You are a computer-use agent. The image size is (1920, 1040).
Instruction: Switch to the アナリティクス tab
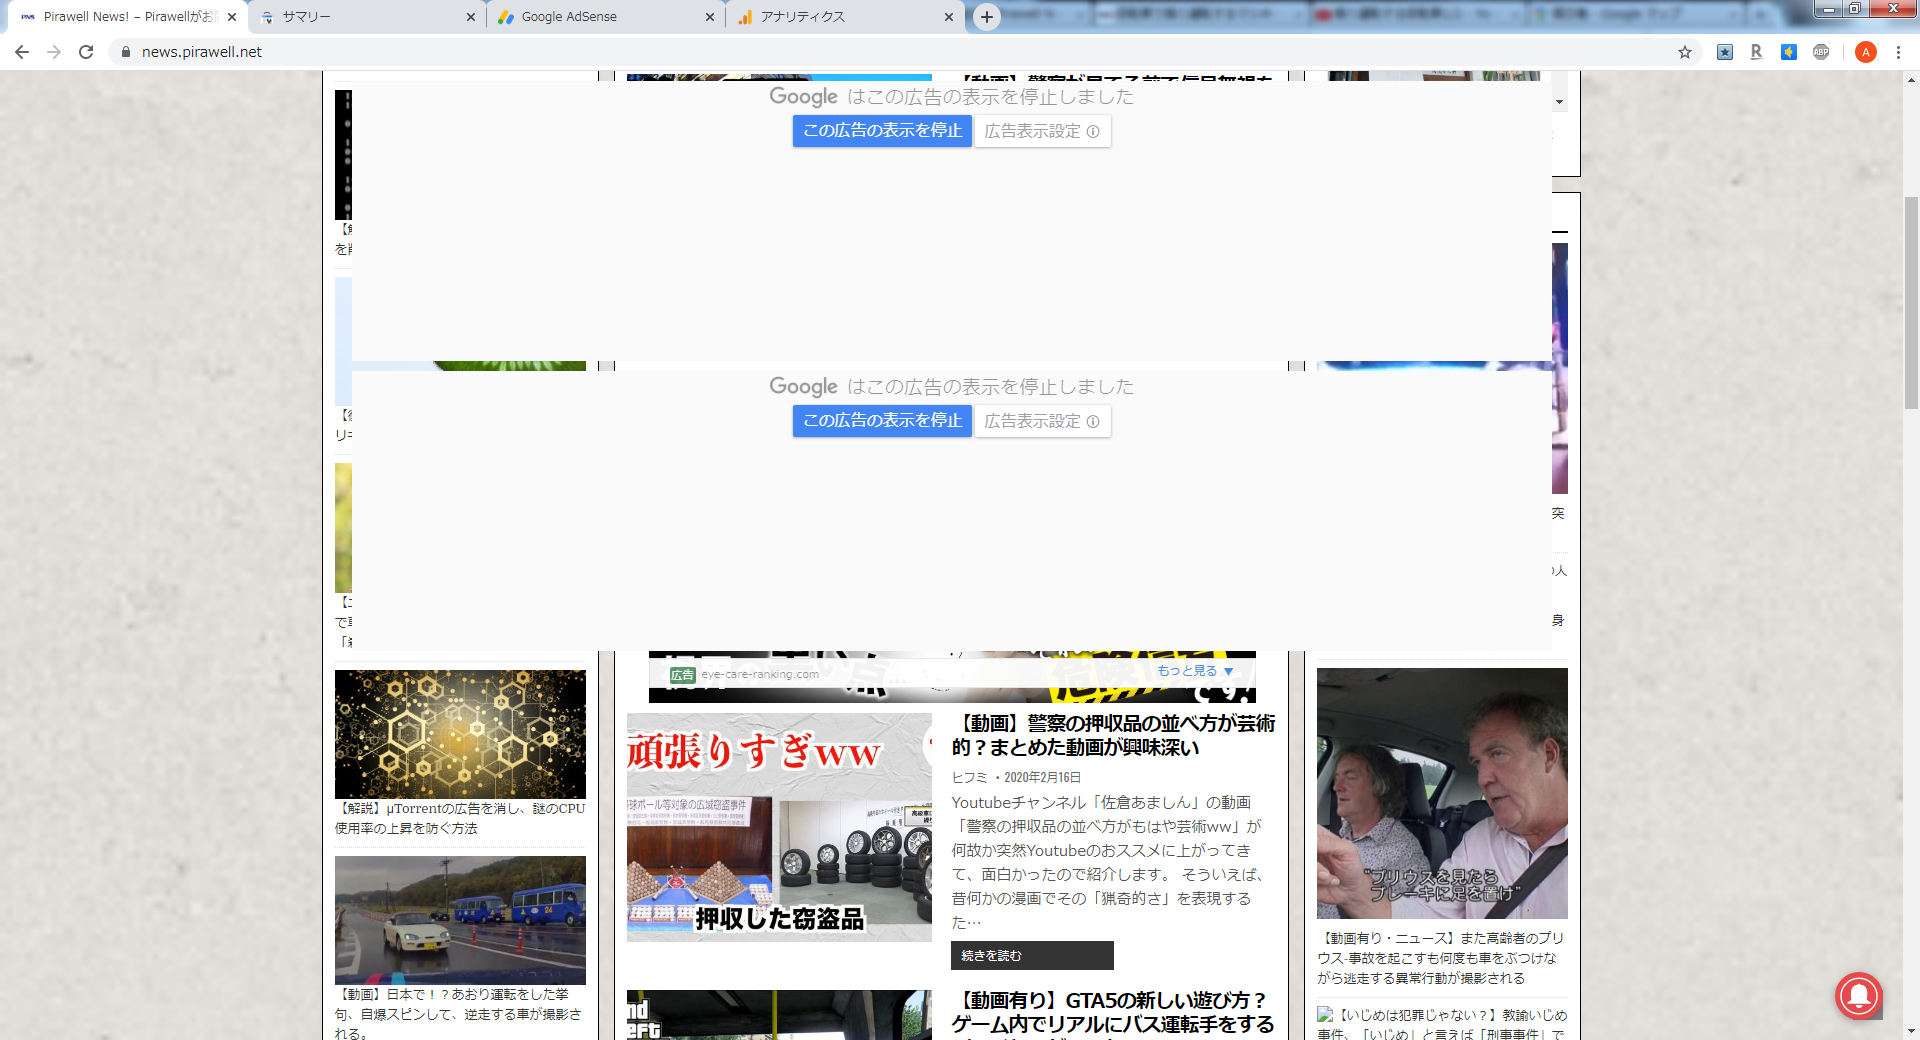(x=846, y=17)
